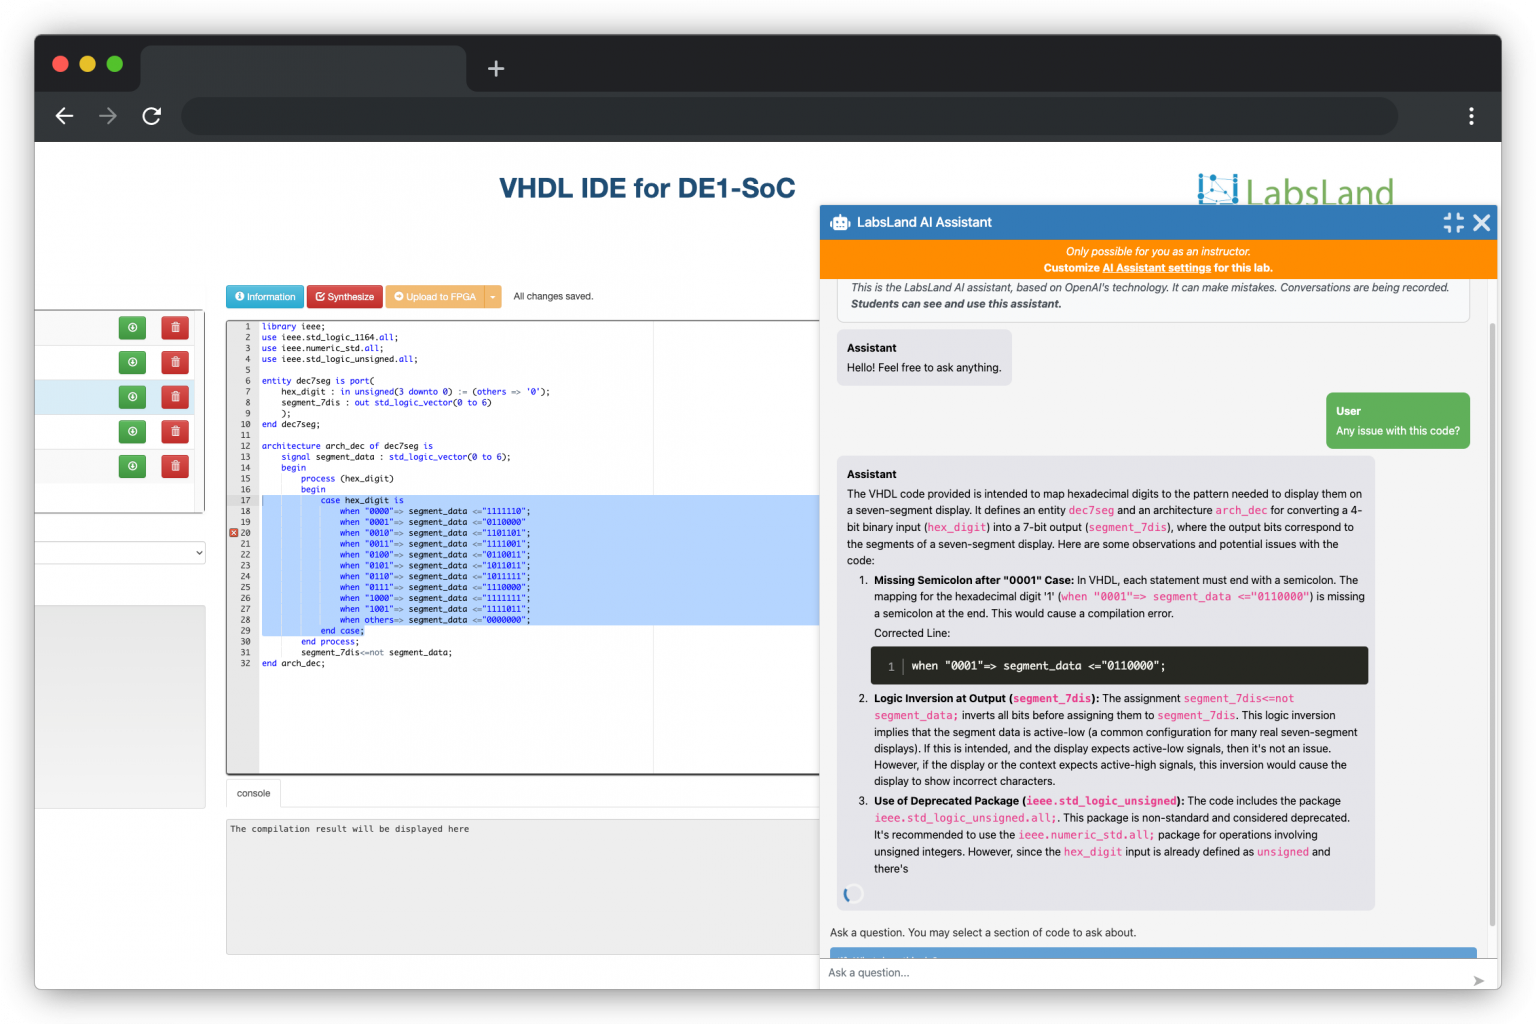This screenshot has width=1536, height=1024.
Task: Open the select box below the file list
Action: [120, 553]
